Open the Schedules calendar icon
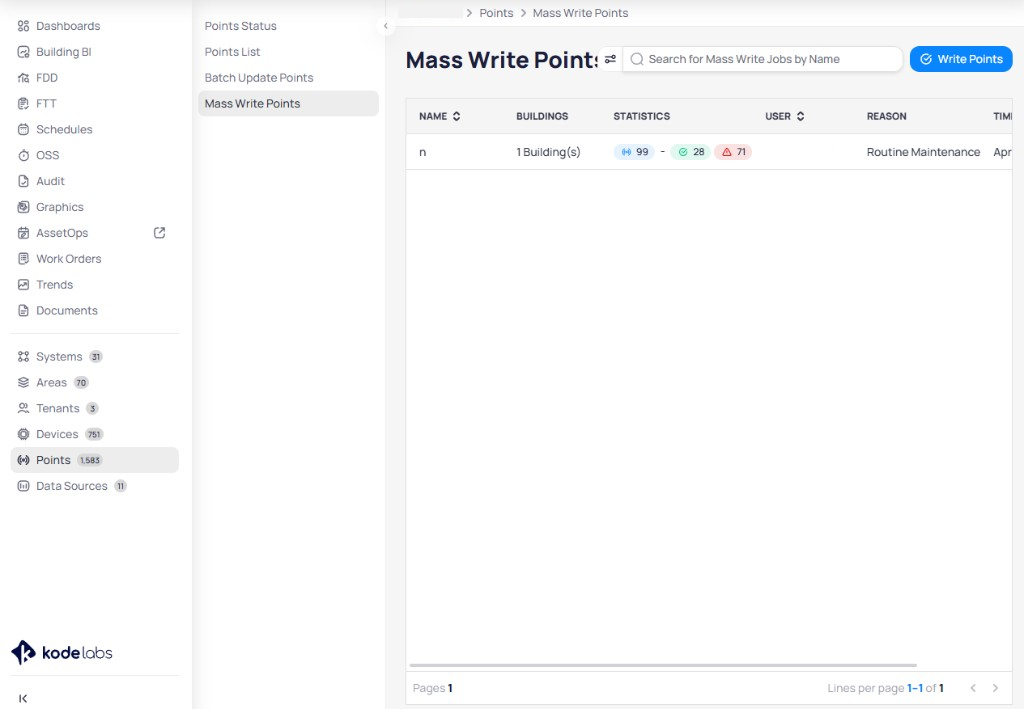 tap(24, 129)
